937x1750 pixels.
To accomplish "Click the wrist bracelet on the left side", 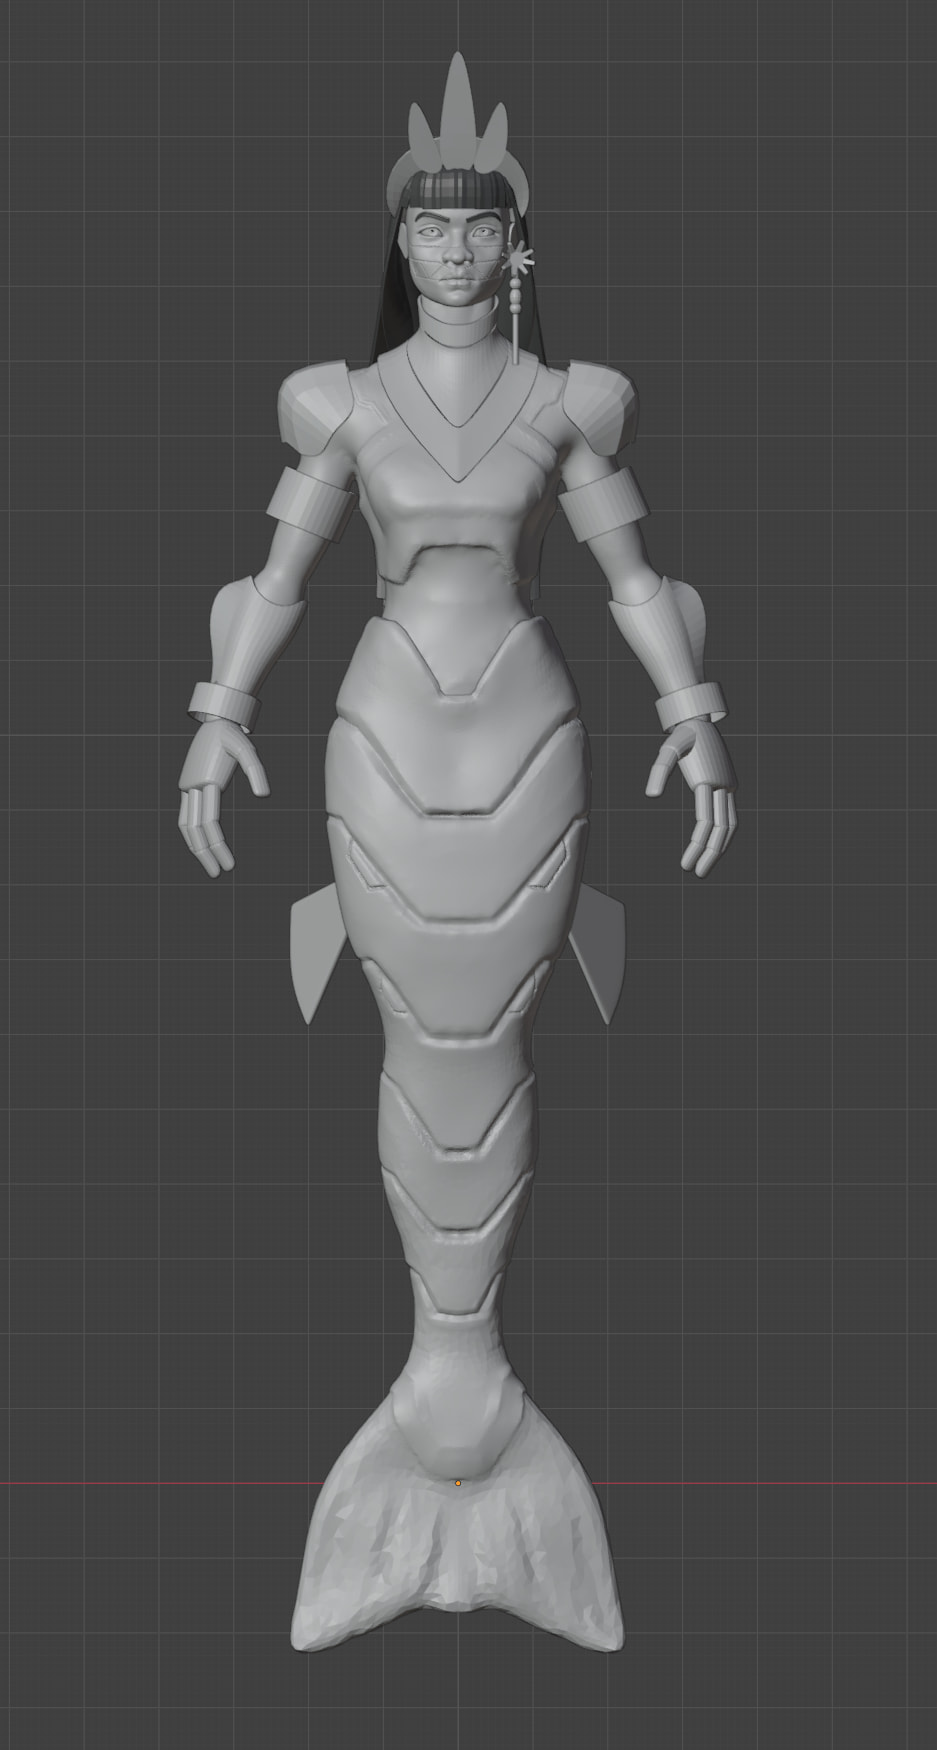I will click(x=220, y=700).
